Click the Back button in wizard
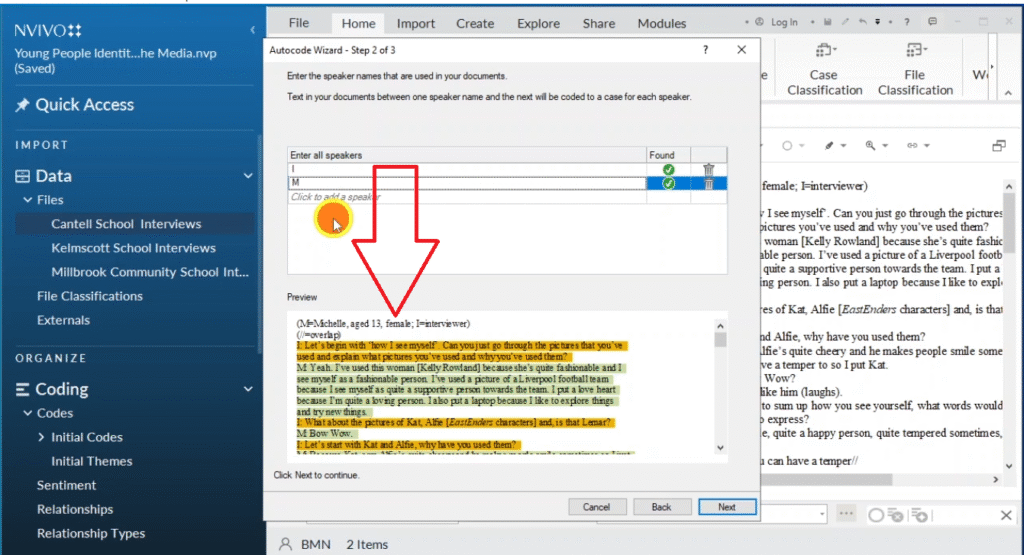Screen dimensions: 1024x555 pyautogui.click(x=661, y=507)
